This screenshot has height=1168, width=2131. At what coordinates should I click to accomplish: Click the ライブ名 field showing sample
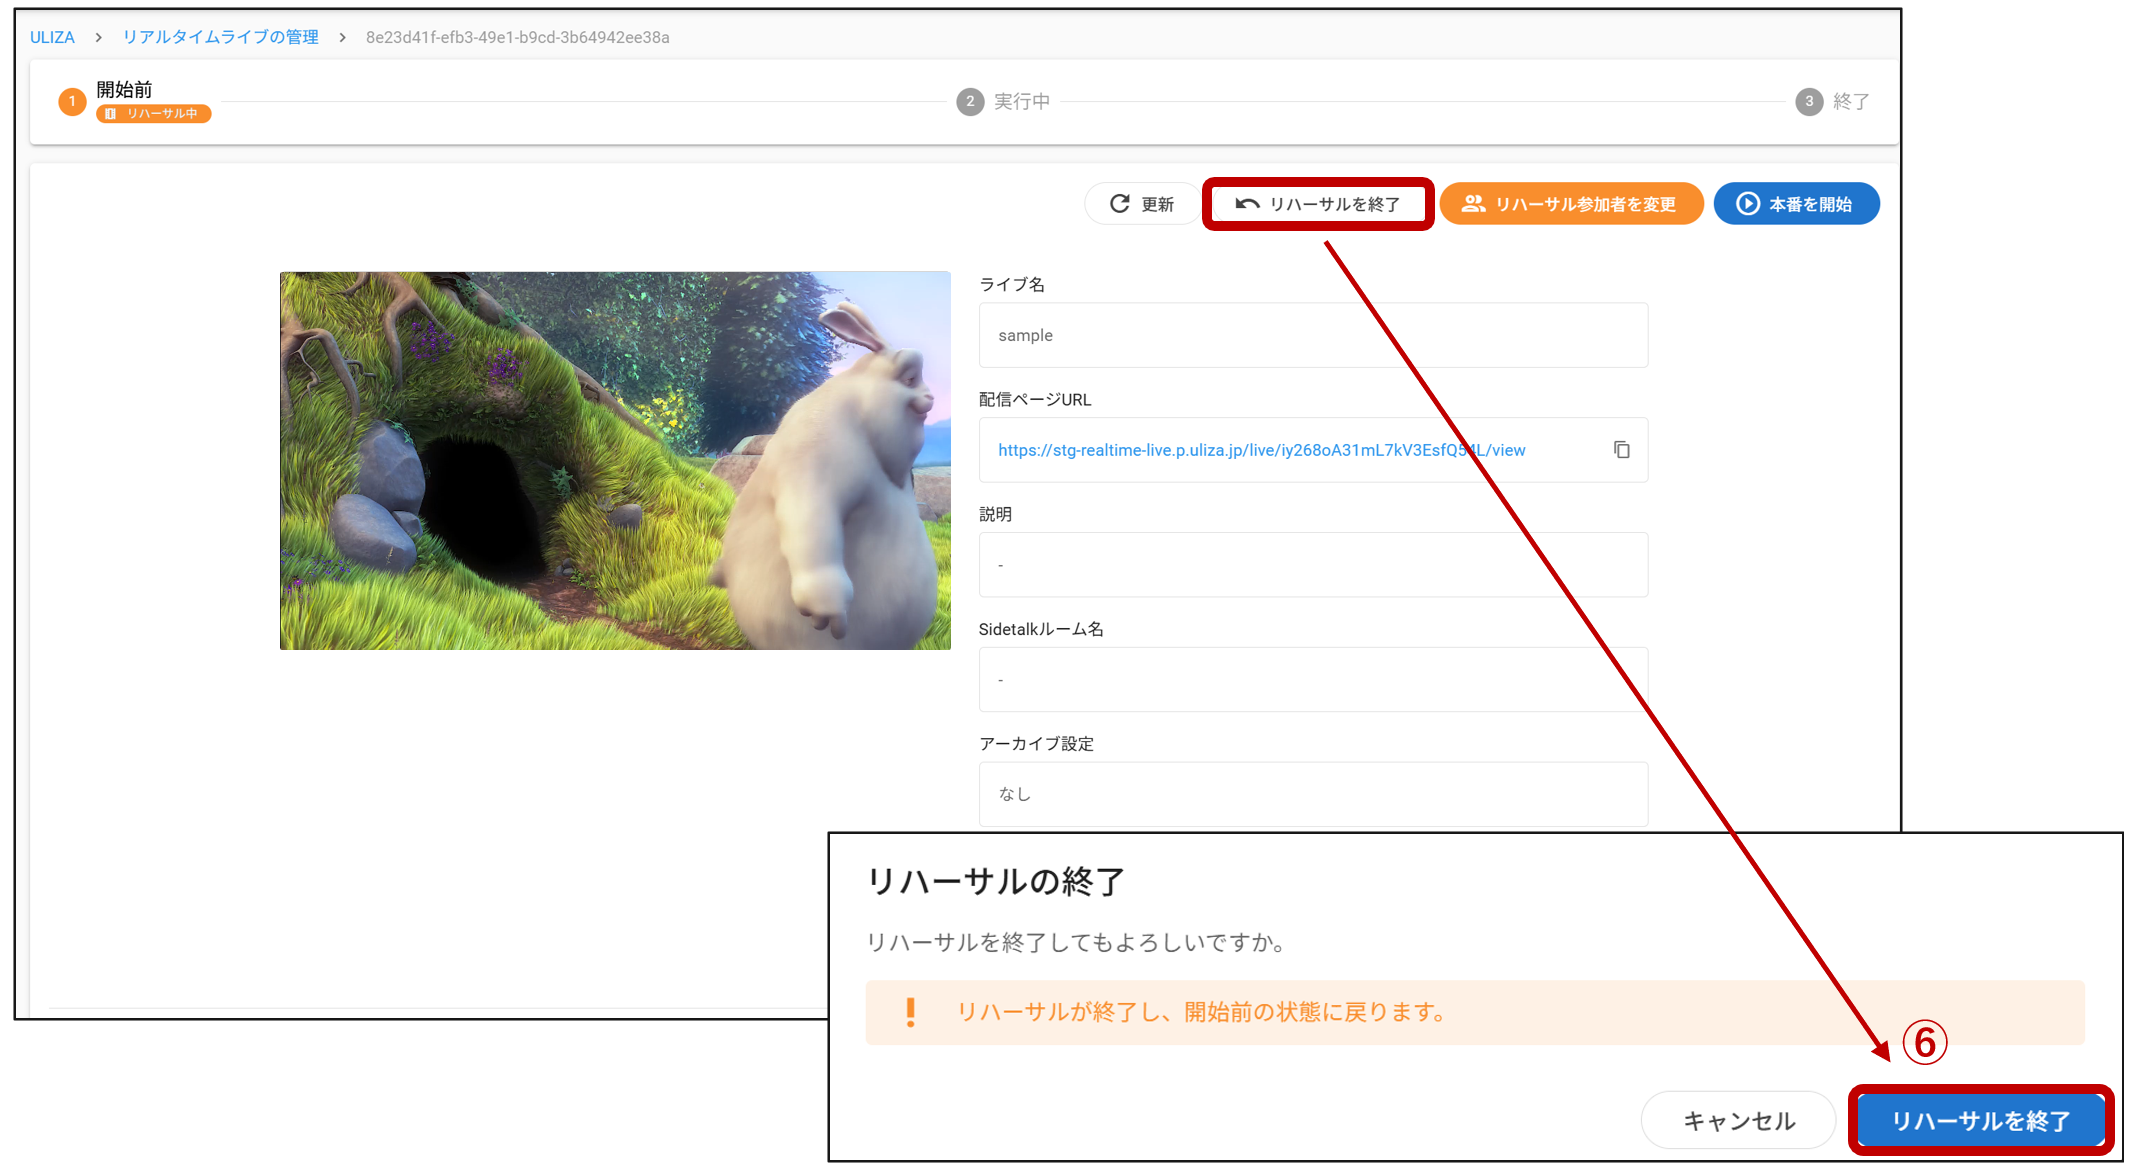pyautogui.click(x=1313, y=335)
